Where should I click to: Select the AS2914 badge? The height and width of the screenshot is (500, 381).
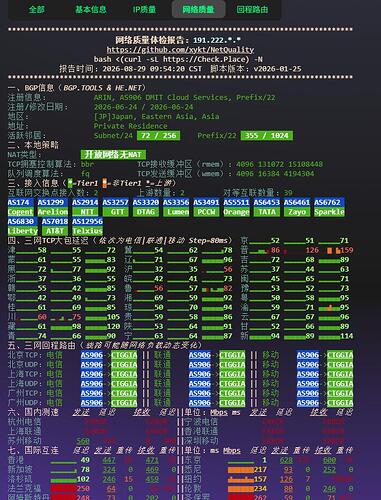tap(85, 202)
